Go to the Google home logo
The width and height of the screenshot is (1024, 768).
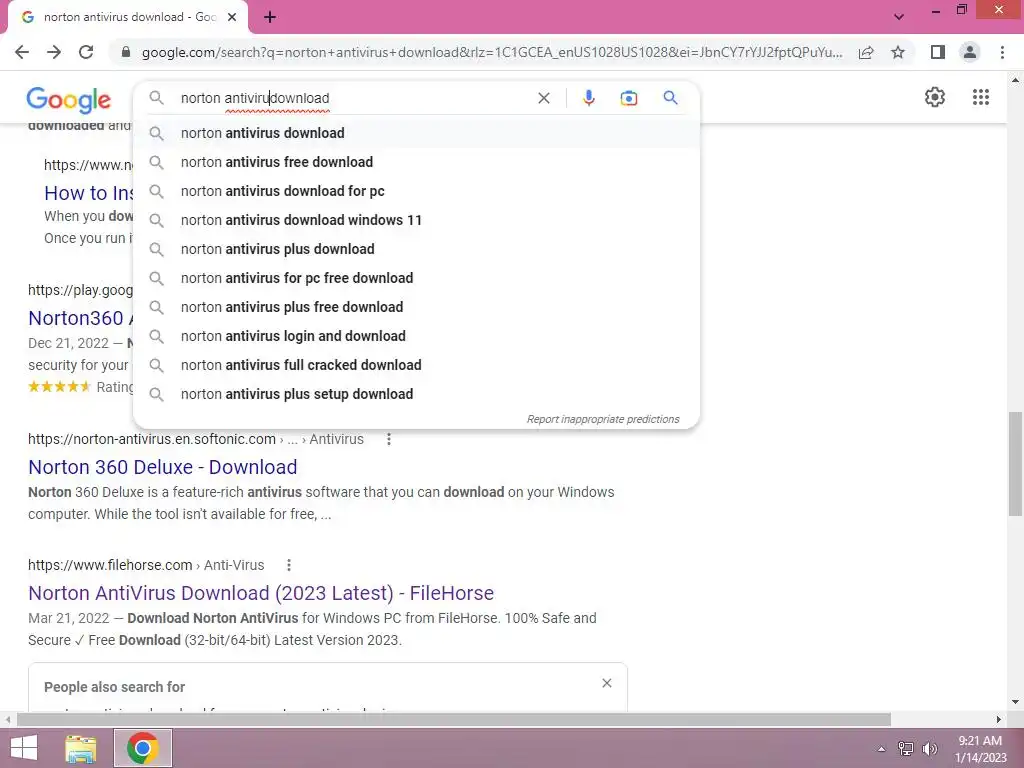click(69, 99)
